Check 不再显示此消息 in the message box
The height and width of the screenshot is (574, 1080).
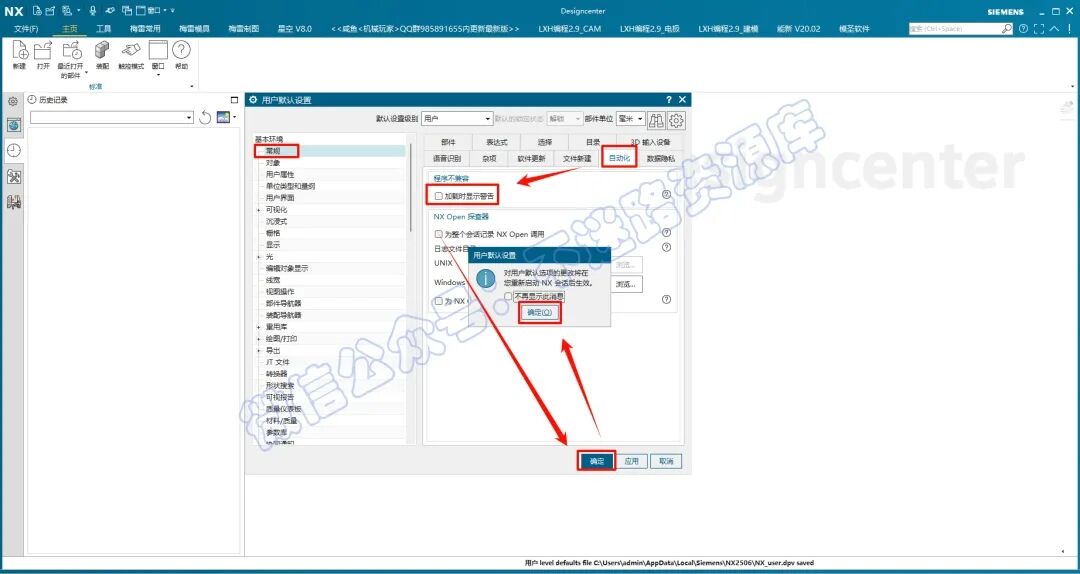pos(508,296)
